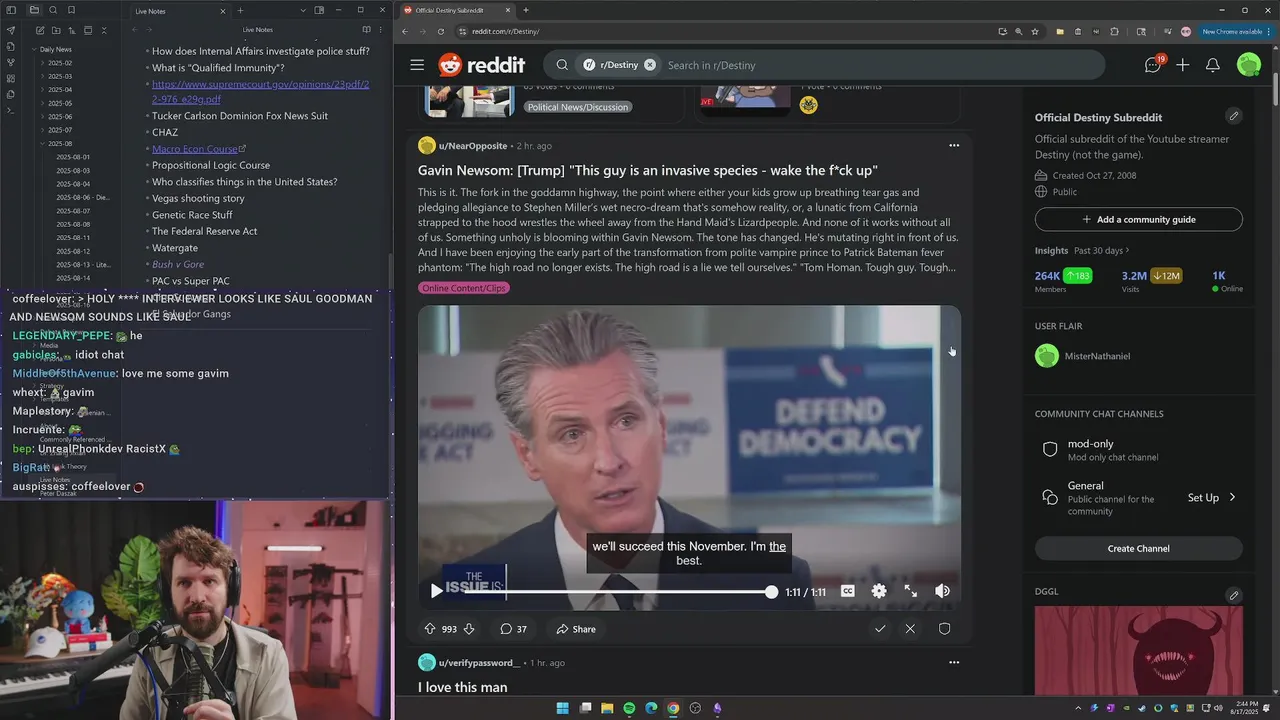Create new folder in Obsidian

[x=55, y=31]
